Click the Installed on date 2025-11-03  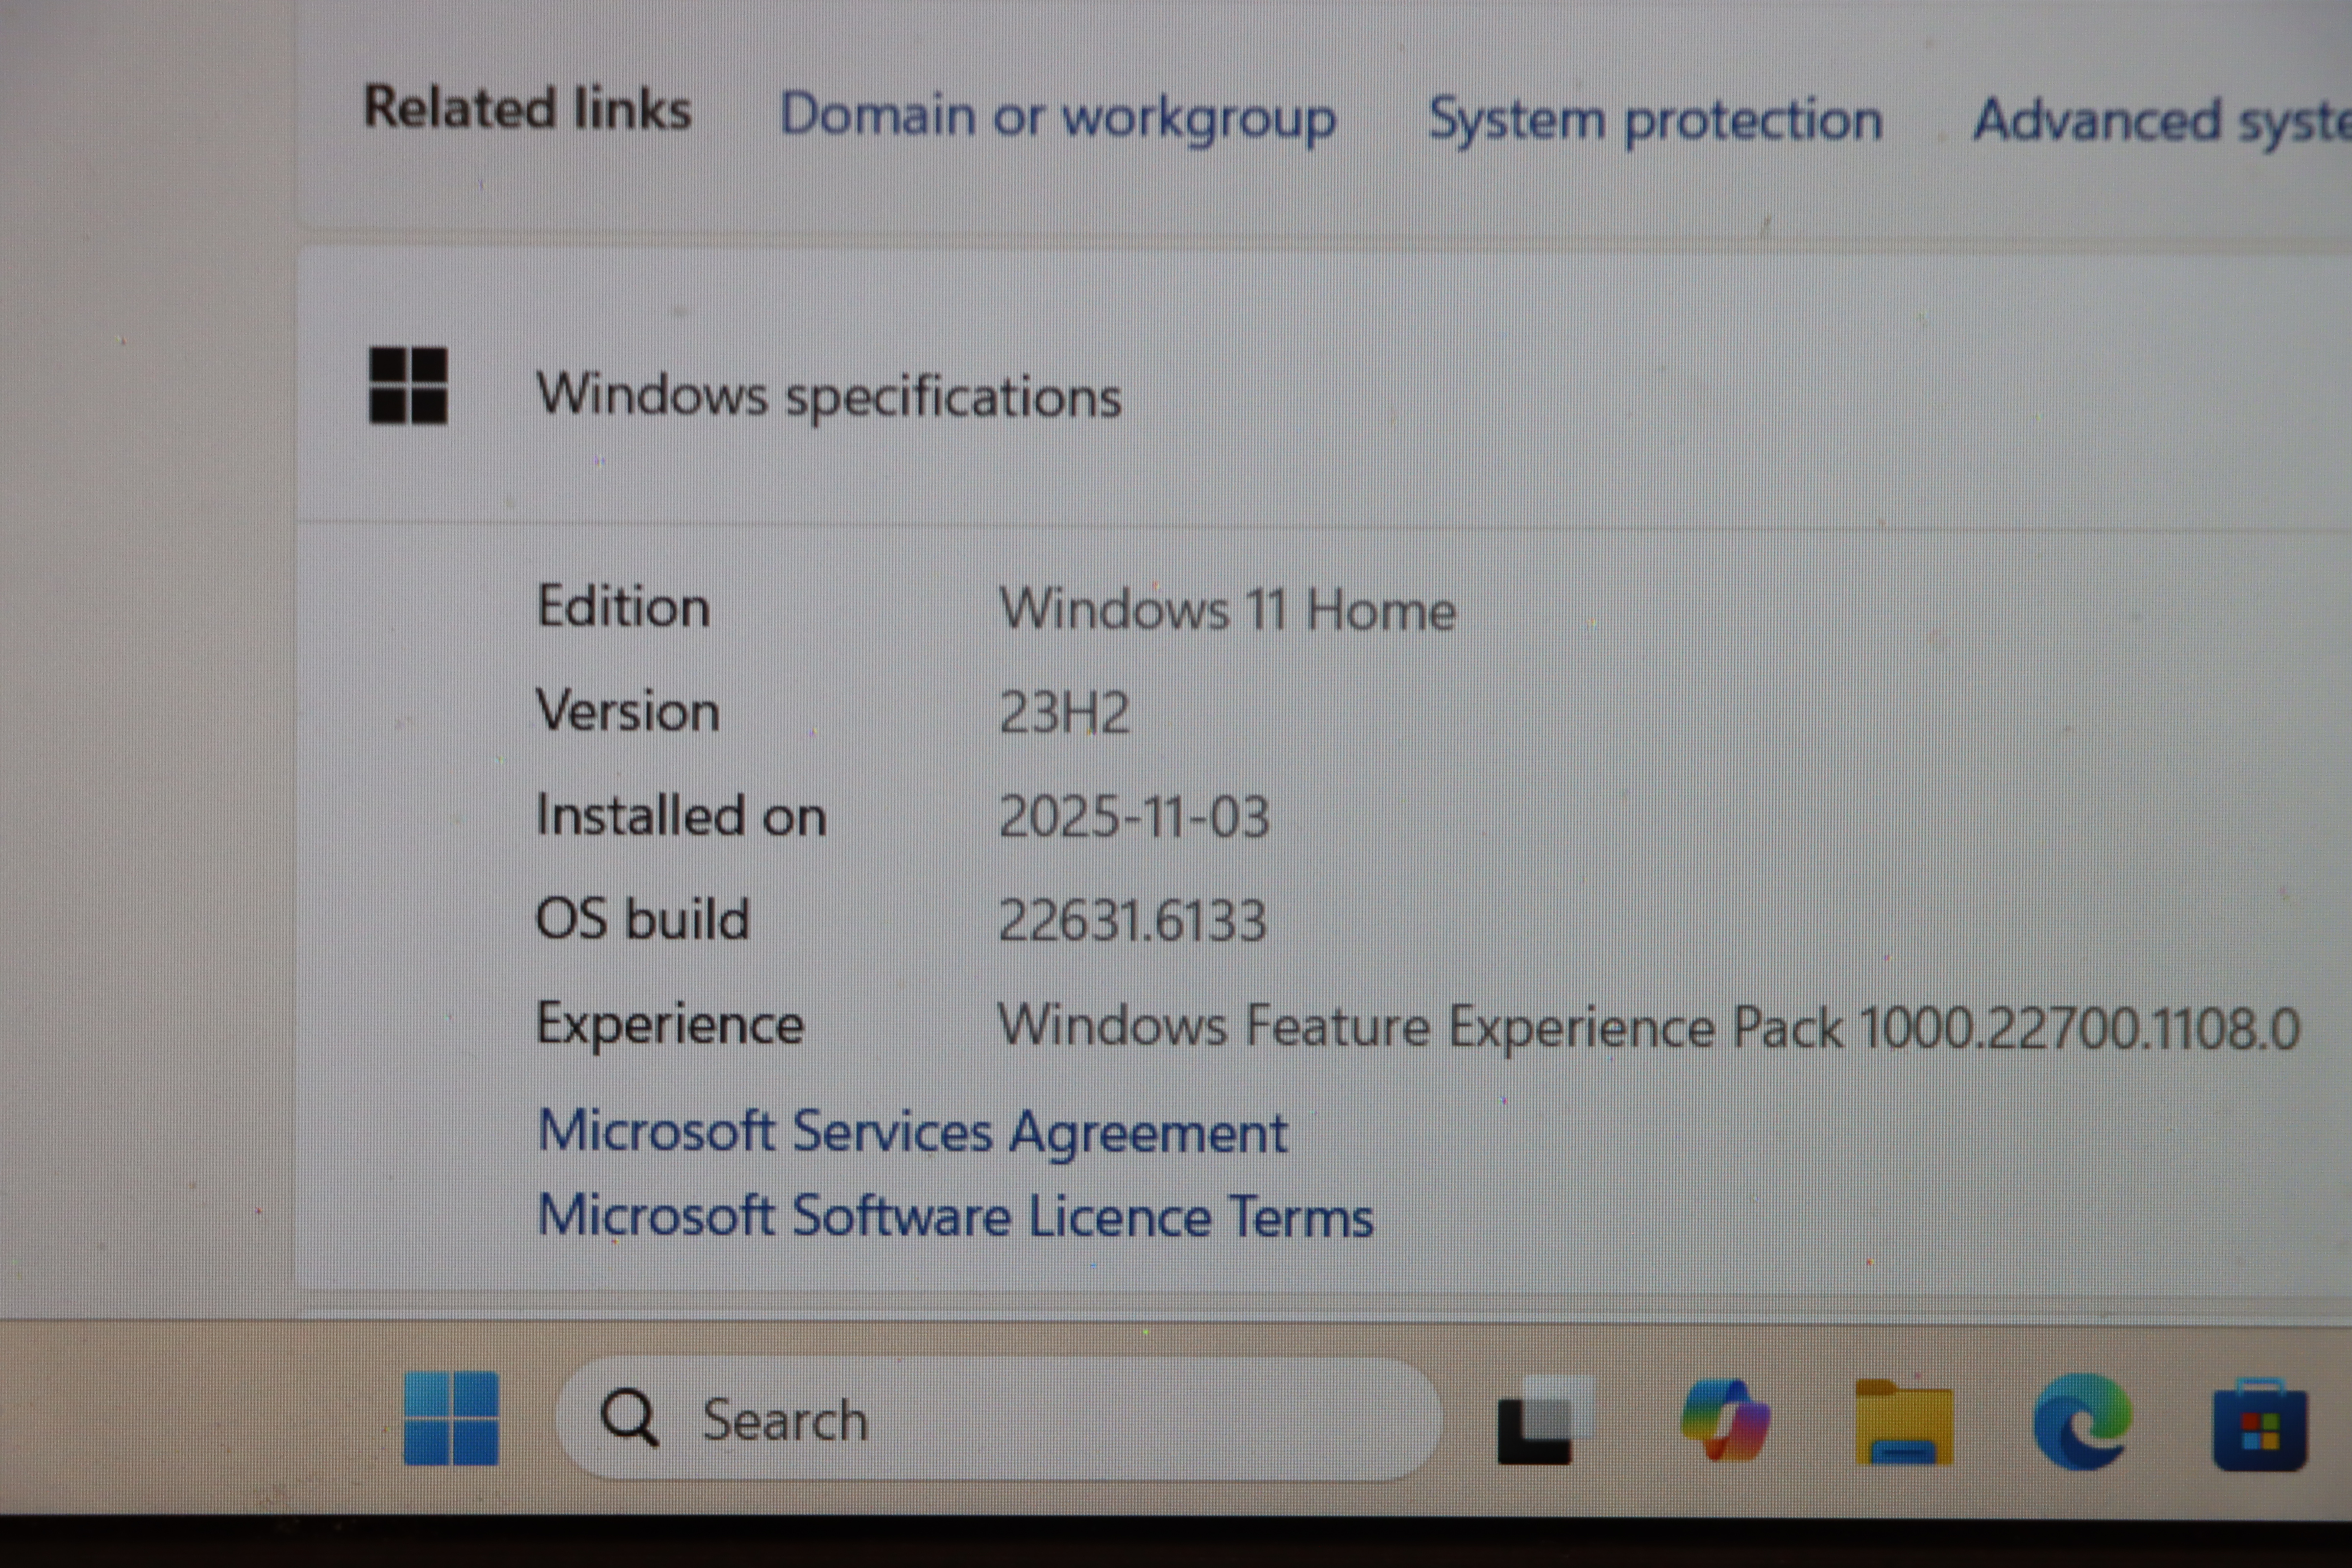click(1134, 817)
